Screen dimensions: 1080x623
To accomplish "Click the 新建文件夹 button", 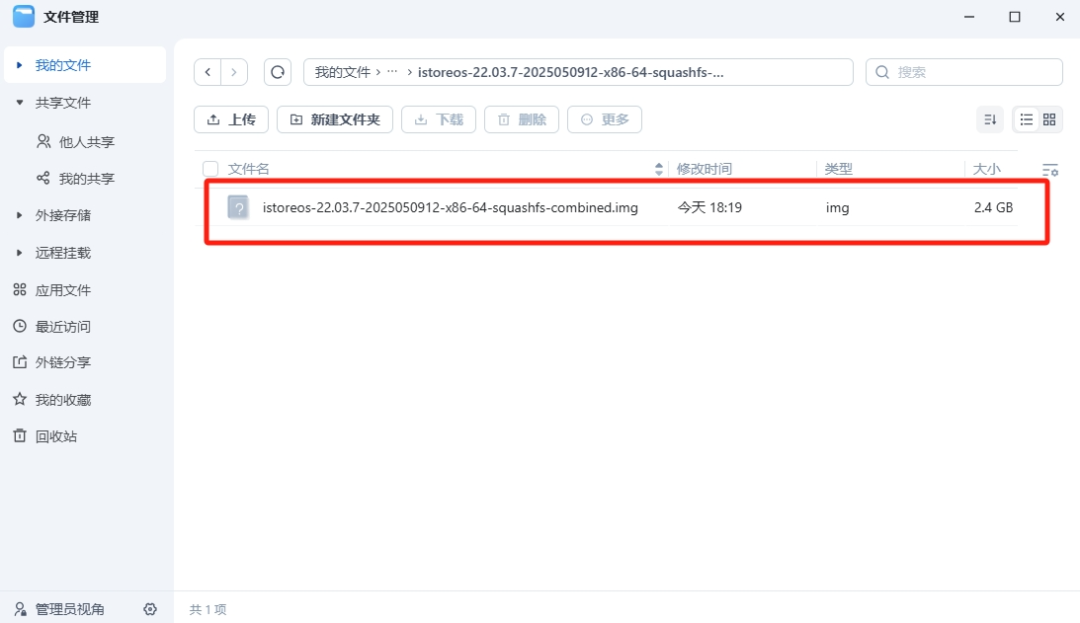I will tap(335, 120).
